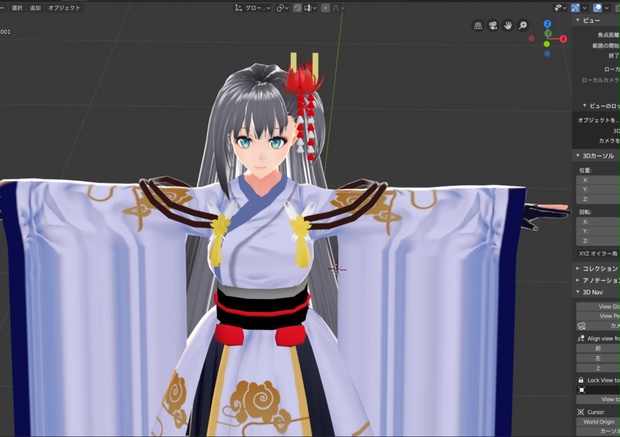Click the 範囲の開始 clip start label

tap(606, 46)
